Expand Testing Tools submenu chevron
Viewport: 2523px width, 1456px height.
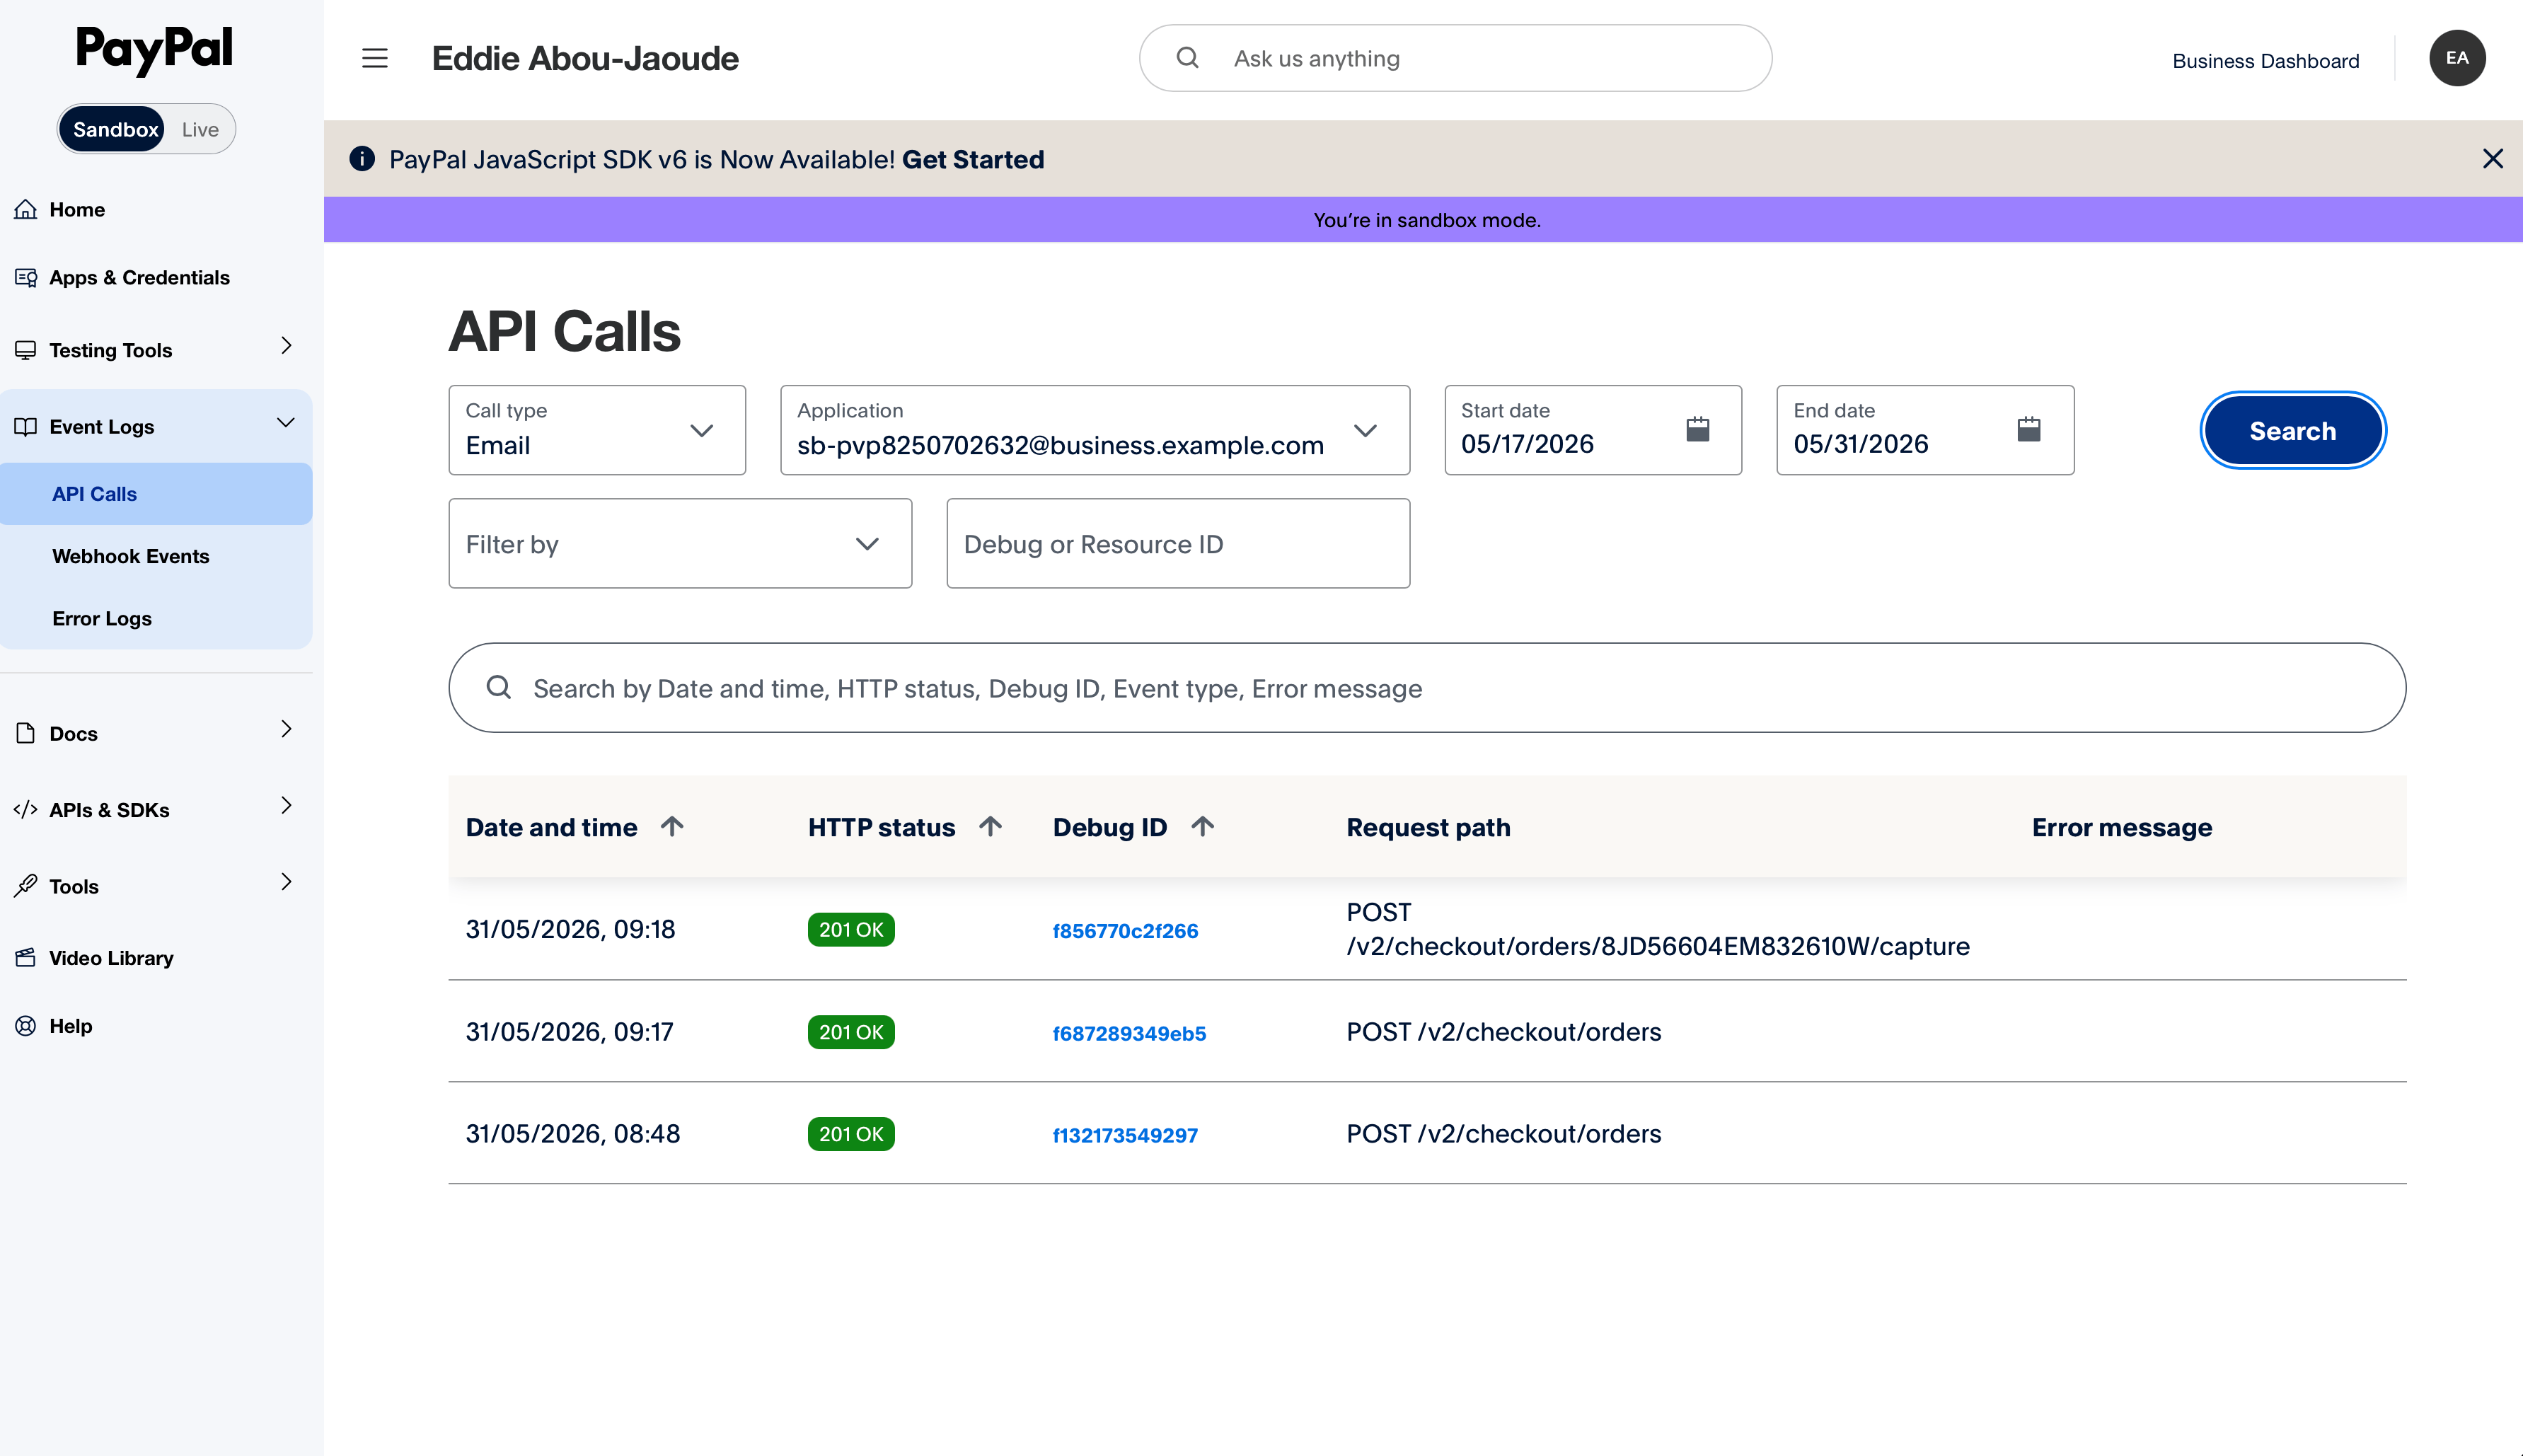pos(286,346)
